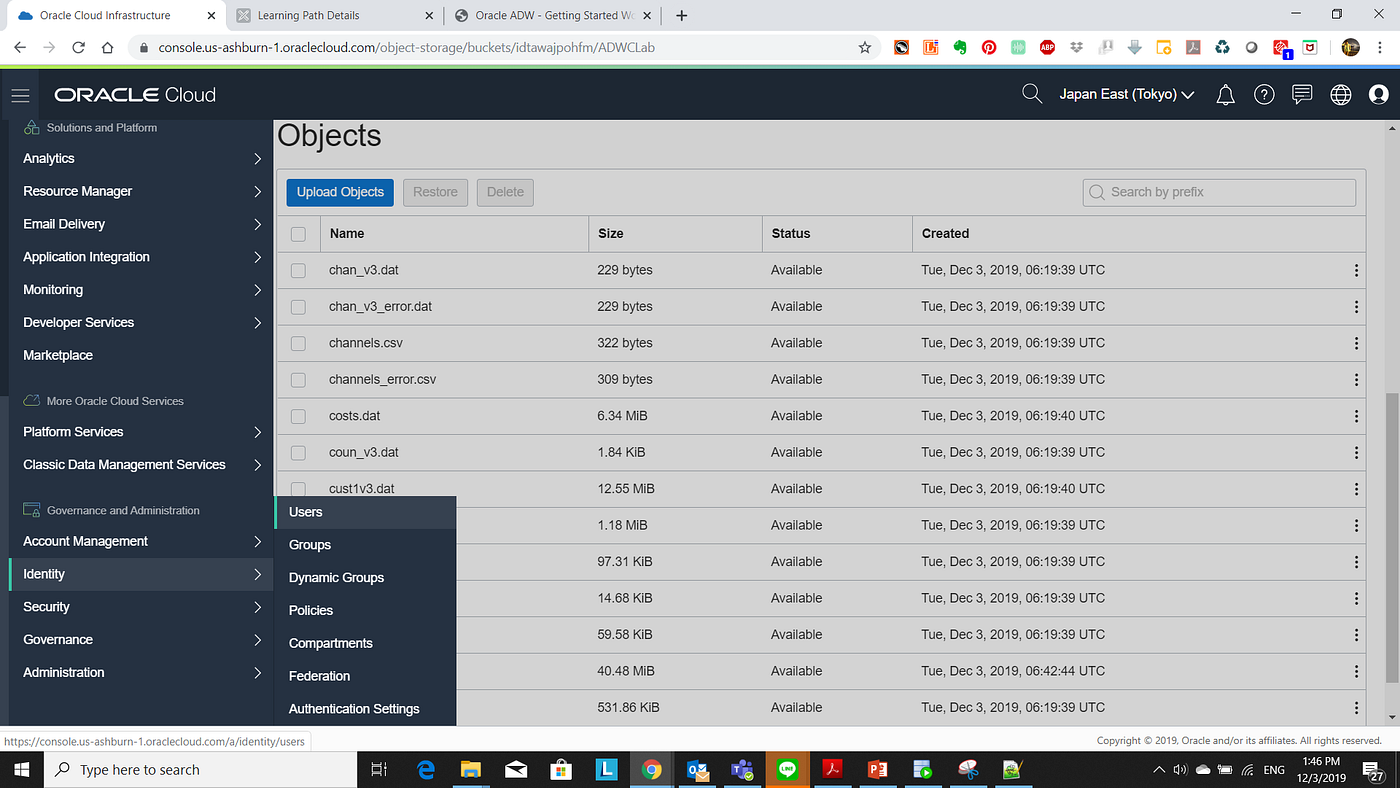Open the Chrome three-dot menu

[x=1381, y=47]
